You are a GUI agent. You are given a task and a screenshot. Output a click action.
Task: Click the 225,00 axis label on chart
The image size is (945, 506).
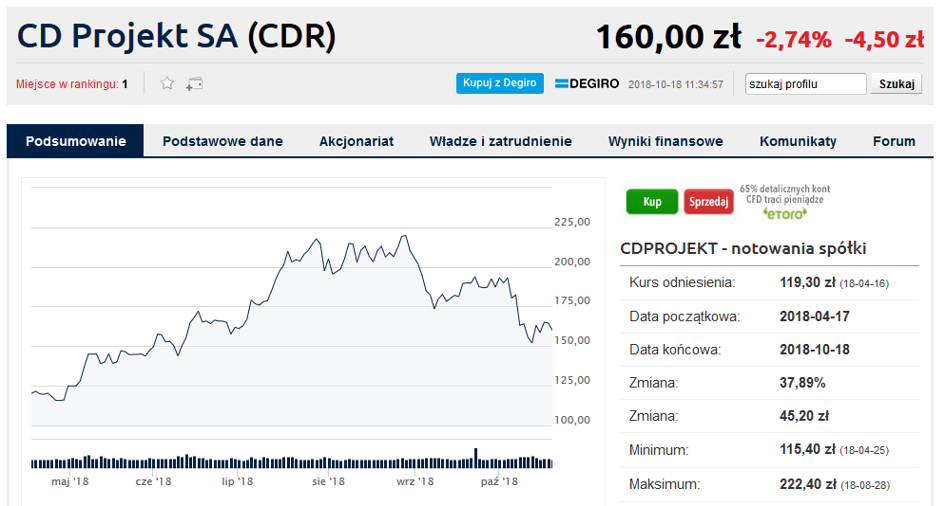pos(572,222)
